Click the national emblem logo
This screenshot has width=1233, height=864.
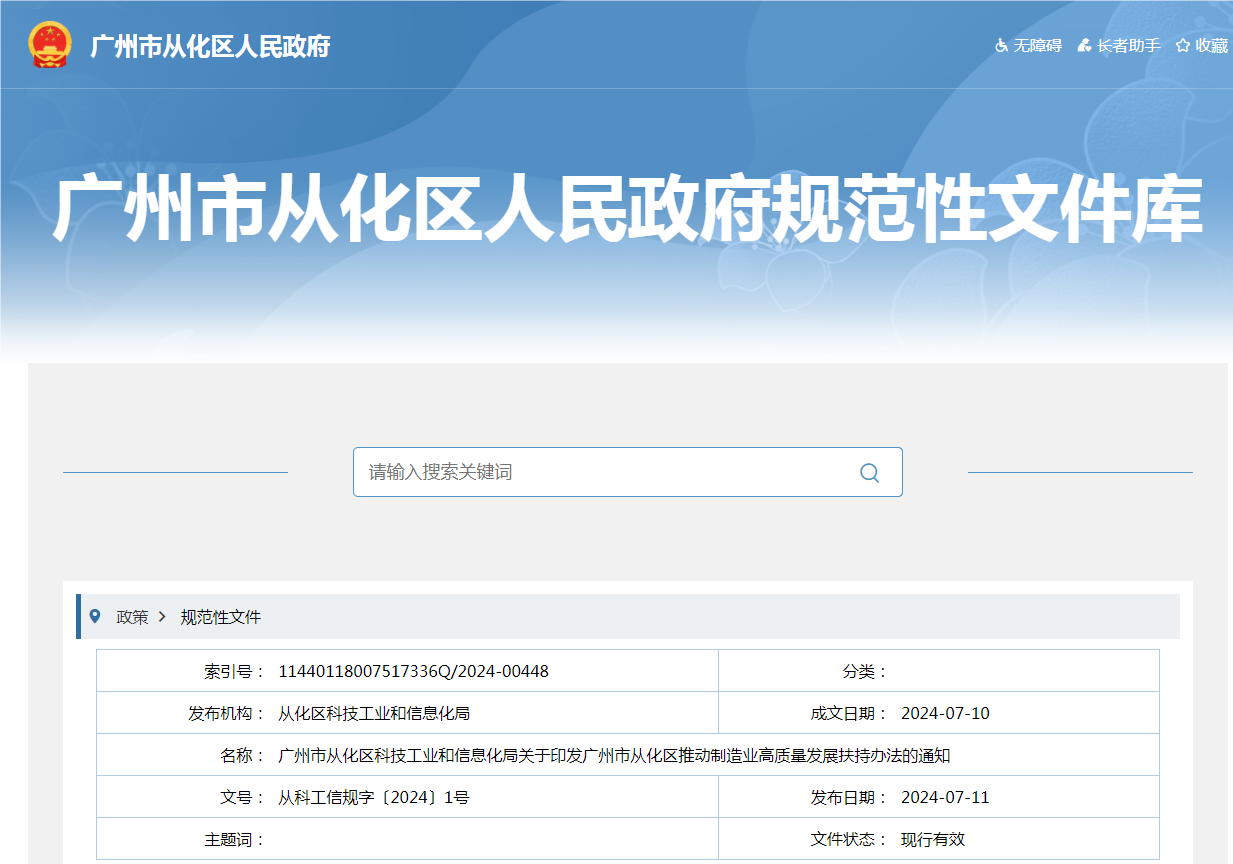click(x=50, y=46)
